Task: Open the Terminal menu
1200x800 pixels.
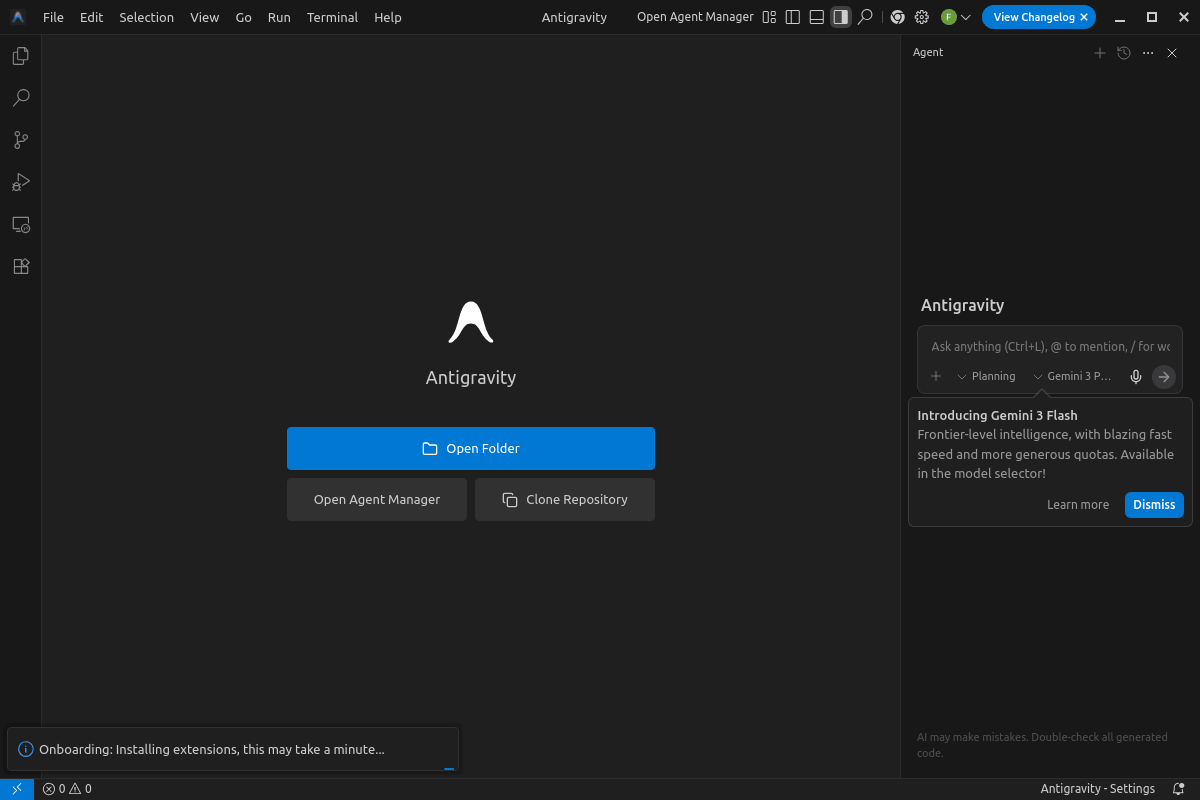Action: (332, 17)
